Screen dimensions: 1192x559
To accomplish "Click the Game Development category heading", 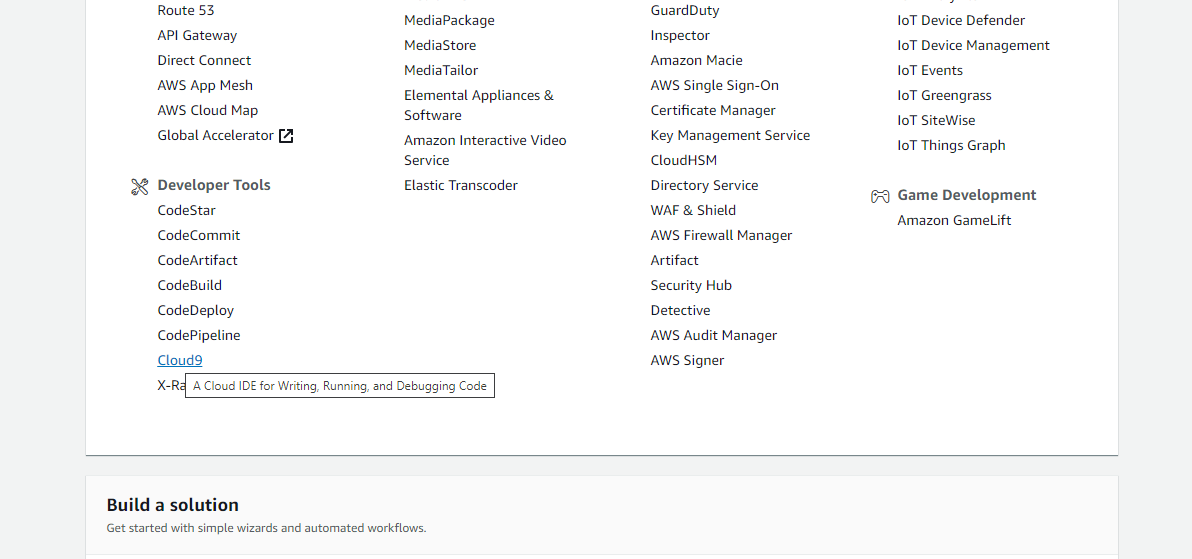I will point(966,195).
